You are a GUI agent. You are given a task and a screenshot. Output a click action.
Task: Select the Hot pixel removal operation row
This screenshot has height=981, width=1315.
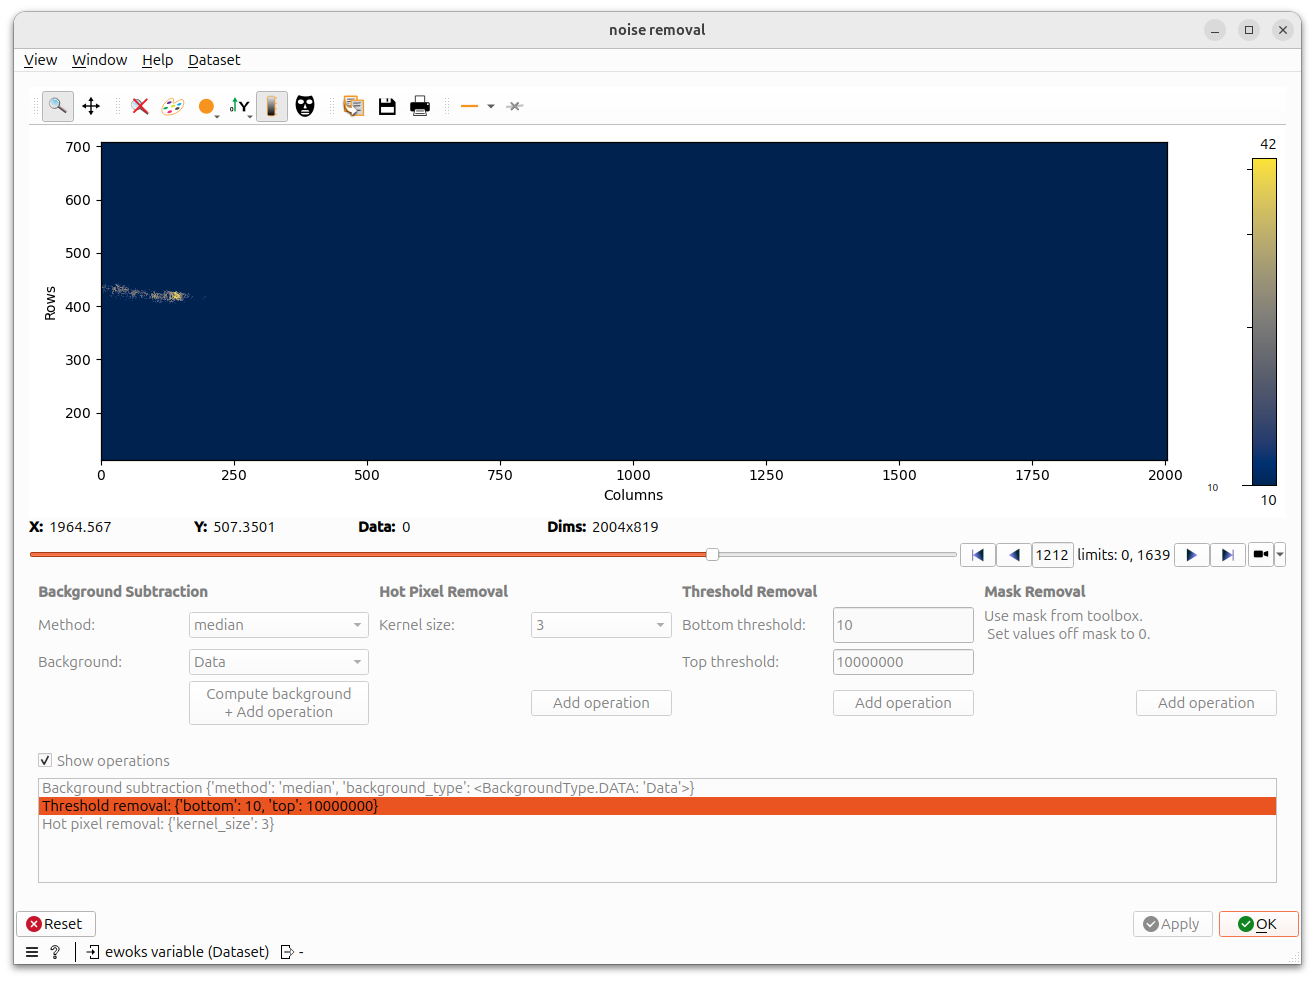(657, 824)
